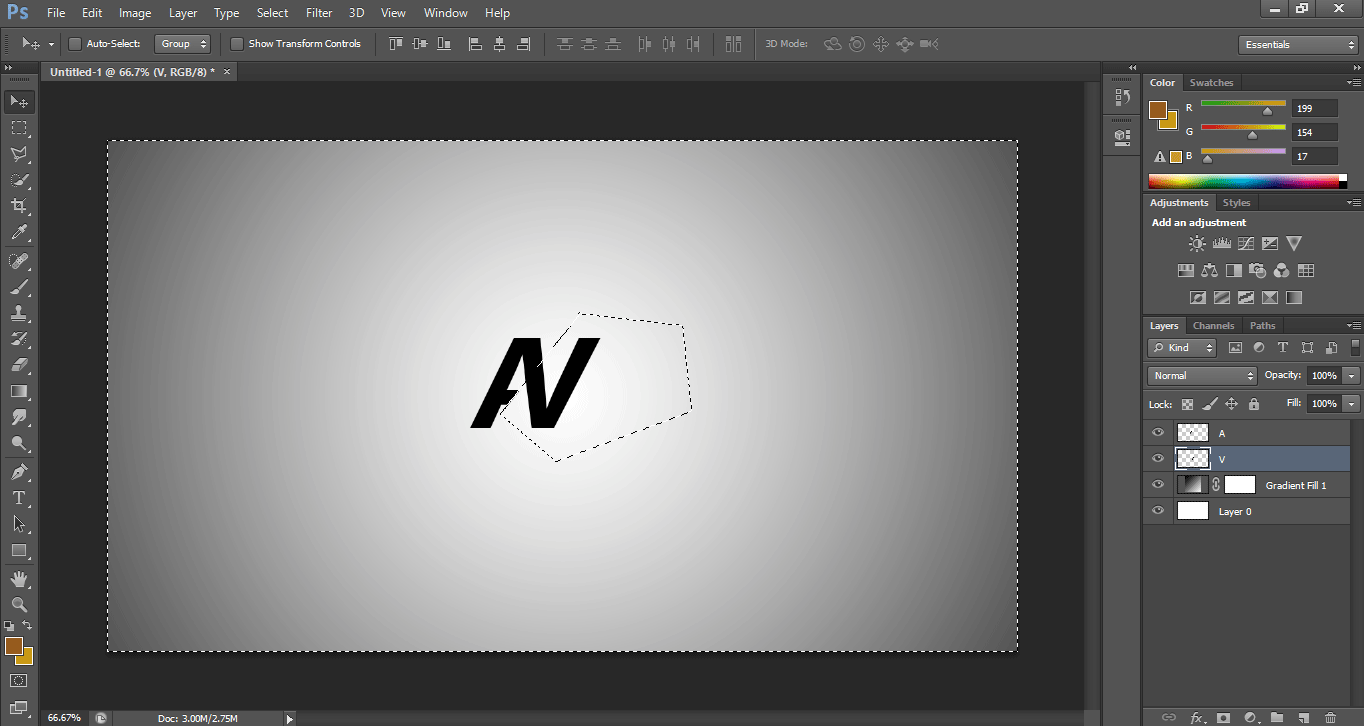Image resolution: width=1364 pixels, height=726 pixels.
Task: Add a Curves adjustment
Action: pos(1245,243)
